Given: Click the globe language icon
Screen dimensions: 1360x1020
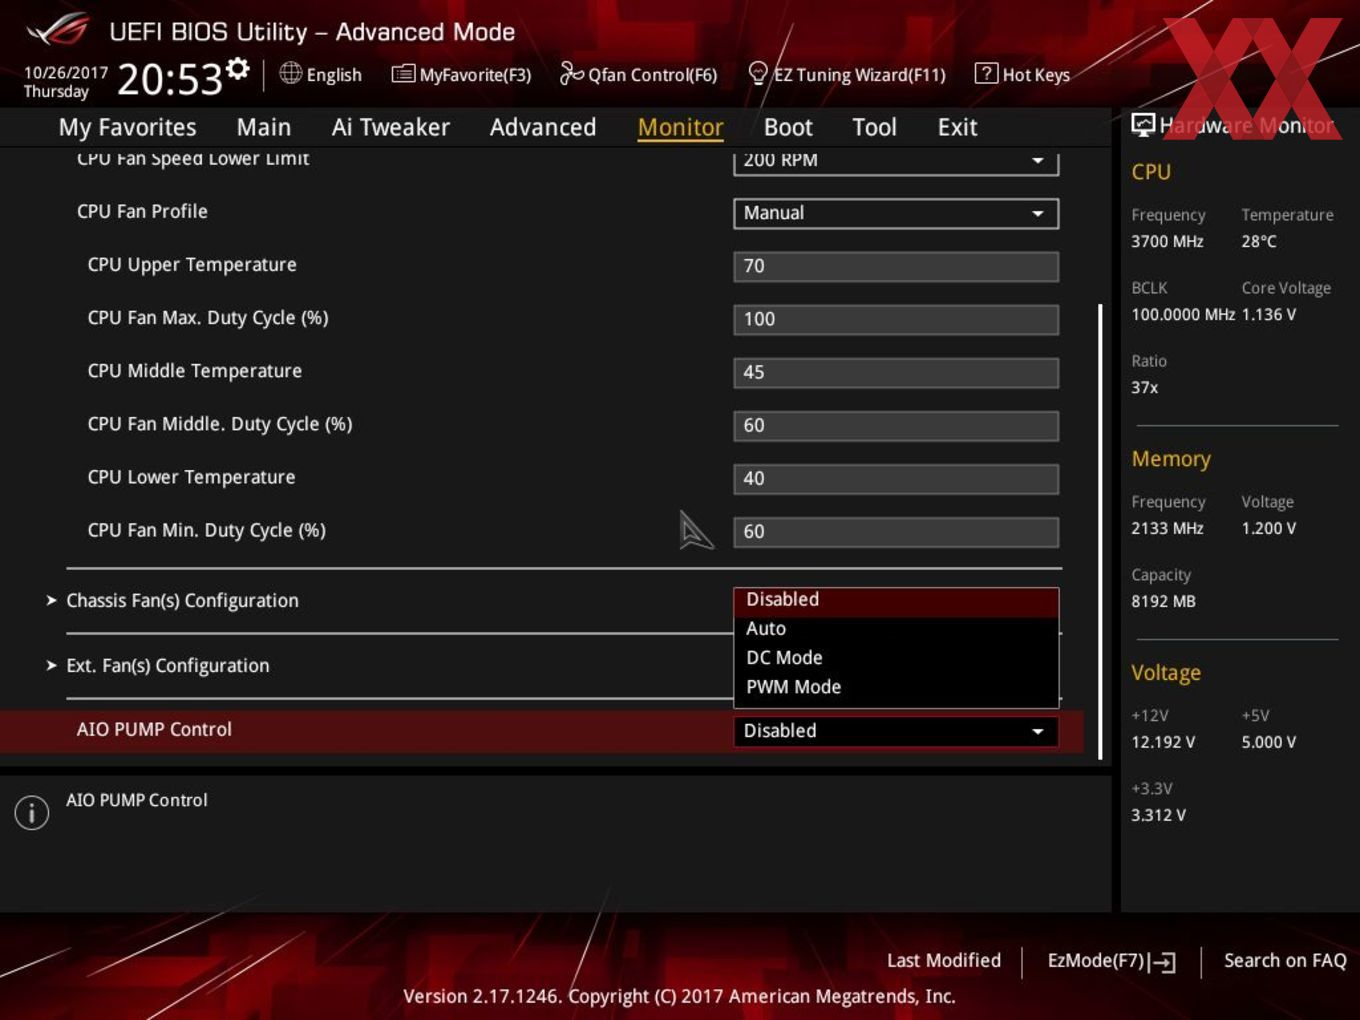Looking at the screenshot, I should (290, 73).
